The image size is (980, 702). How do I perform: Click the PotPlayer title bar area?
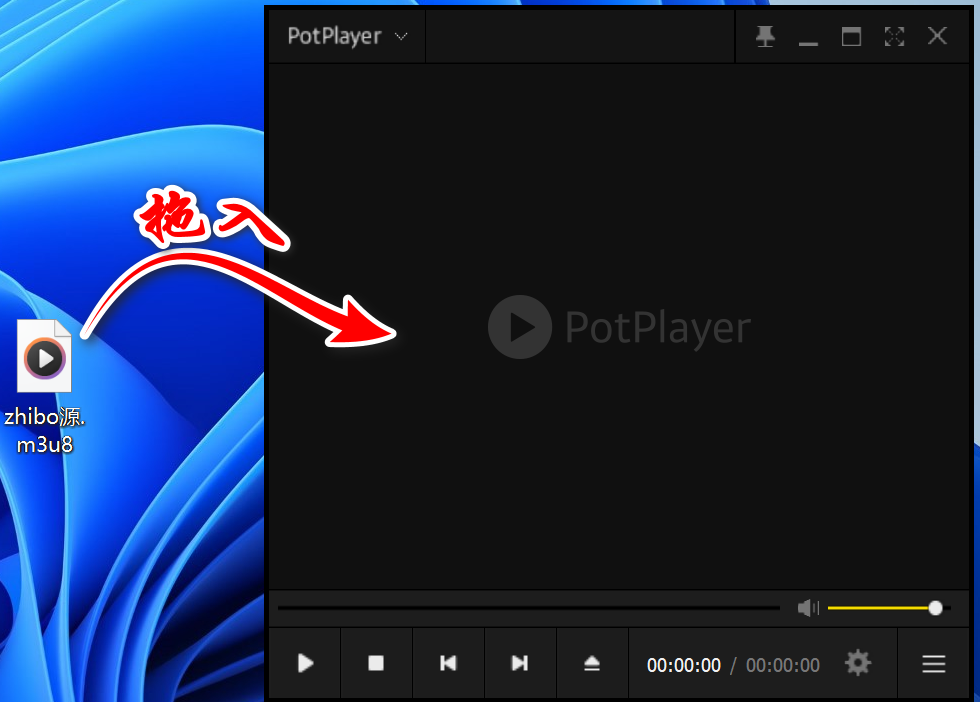point(580,36)
